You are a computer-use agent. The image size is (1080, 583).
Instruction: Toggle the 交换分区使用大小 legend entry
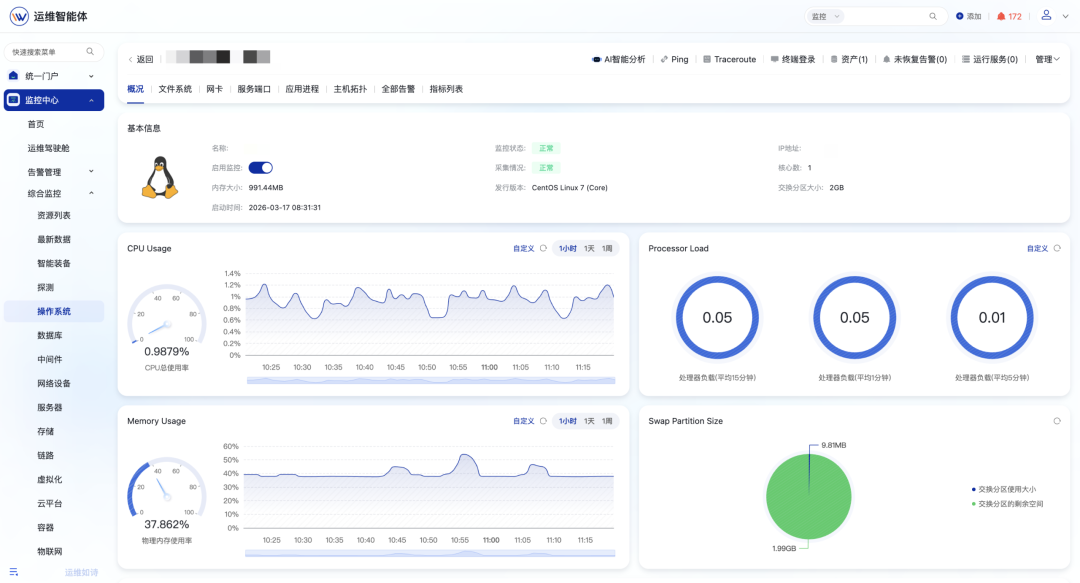1004,489
